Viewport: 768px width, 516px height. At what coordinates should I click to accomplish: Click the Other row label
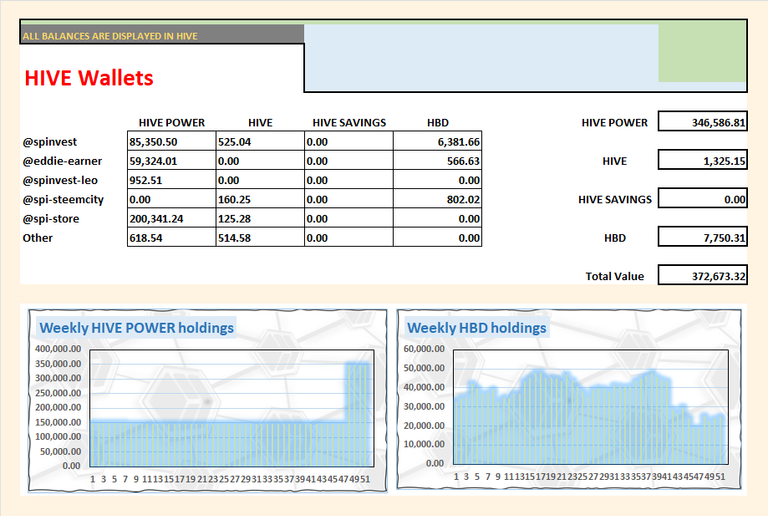point(37,237)
